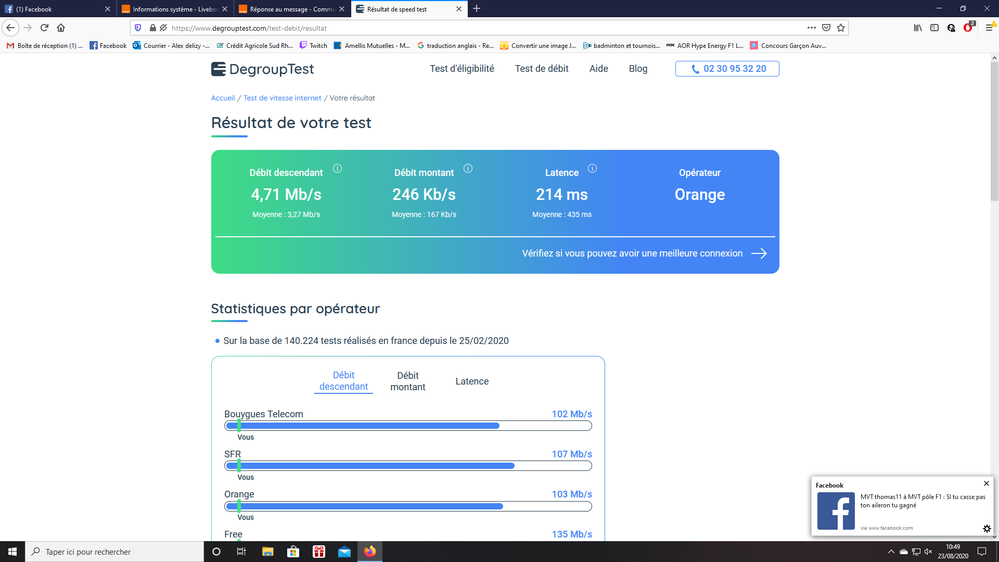Switch to the Latence statistics tab
The height and width of the screenshot is (562, 999).
(472, 381)
